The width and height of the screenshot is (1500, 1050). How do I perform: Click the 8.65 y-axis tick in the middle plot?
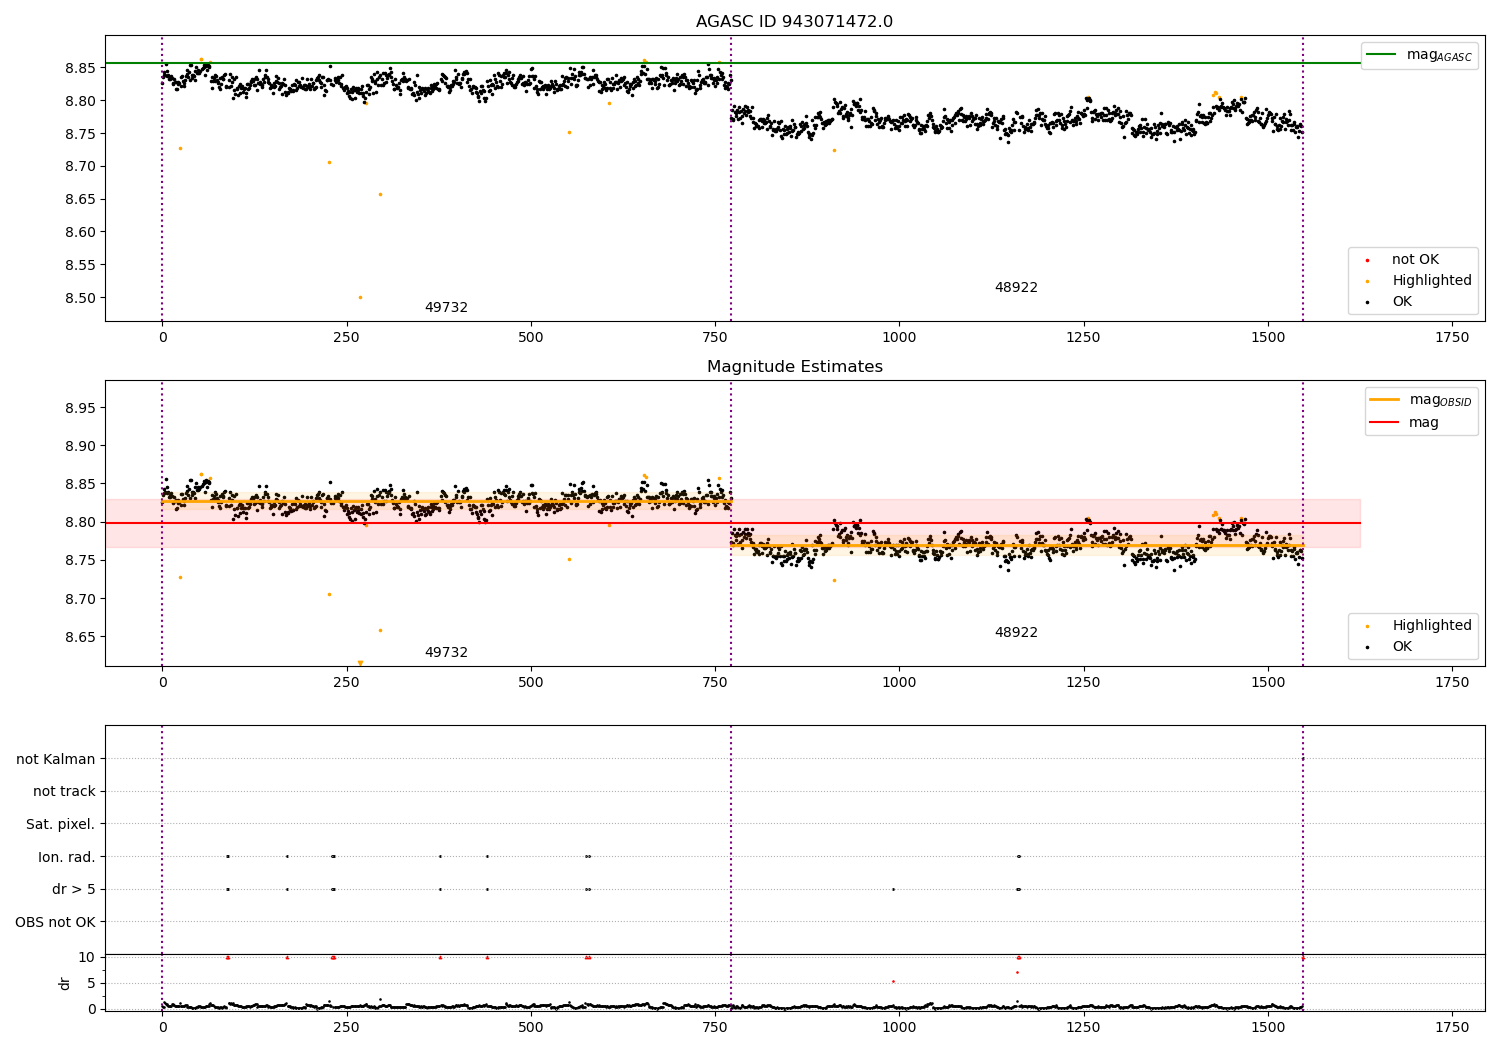(79, 637)
